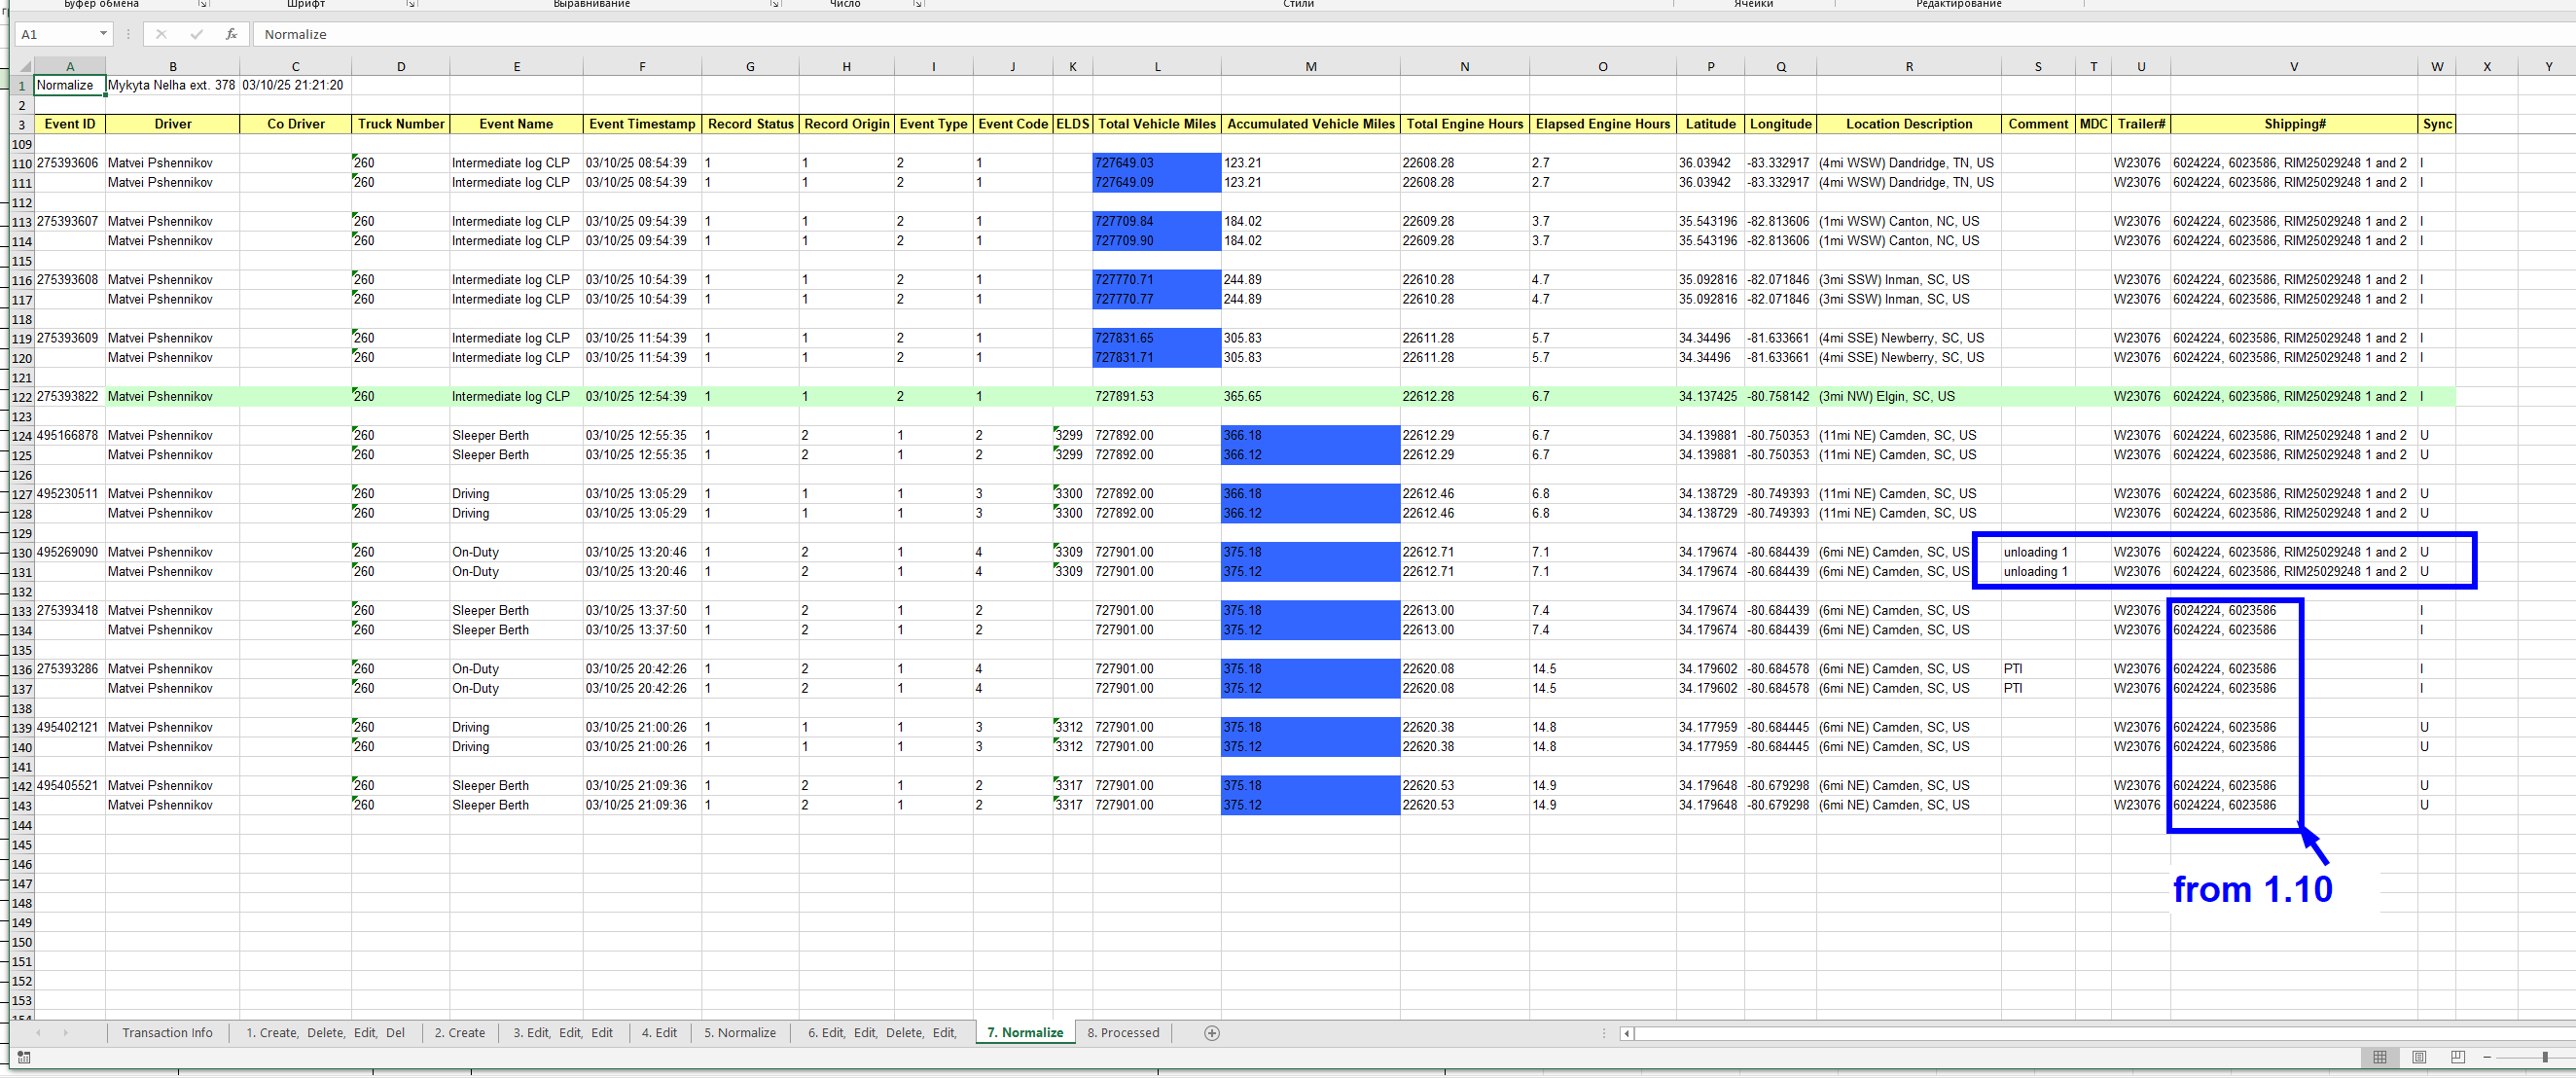Expand the Выравнивание group dialog launcher
Viewport: 2576px width, 1078px height.
(775, 4)
